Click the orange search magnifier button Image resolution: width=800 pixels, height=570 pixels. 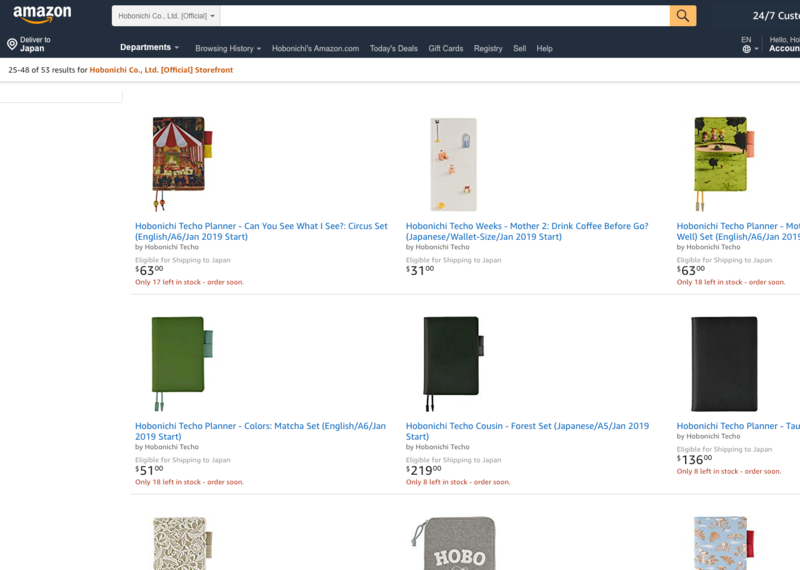(x=683, y=16)
